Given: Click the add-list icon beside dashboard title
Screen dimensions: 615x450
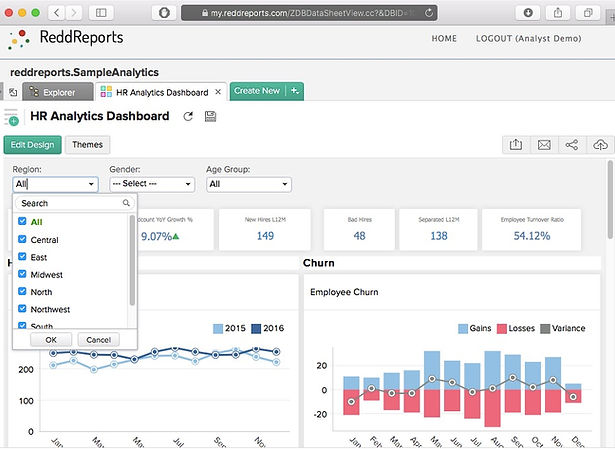Looking at the screenshot, I should coord(11,117).
